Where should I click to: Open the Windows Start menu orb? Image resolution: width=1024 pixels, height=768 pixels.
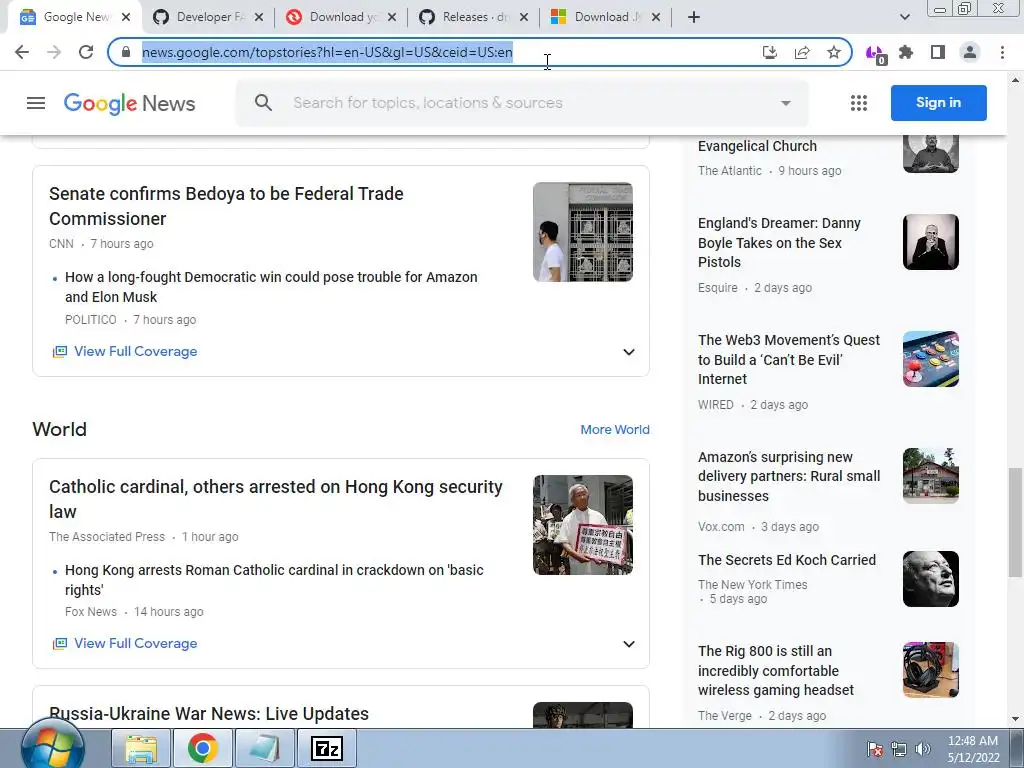point(52,748)
